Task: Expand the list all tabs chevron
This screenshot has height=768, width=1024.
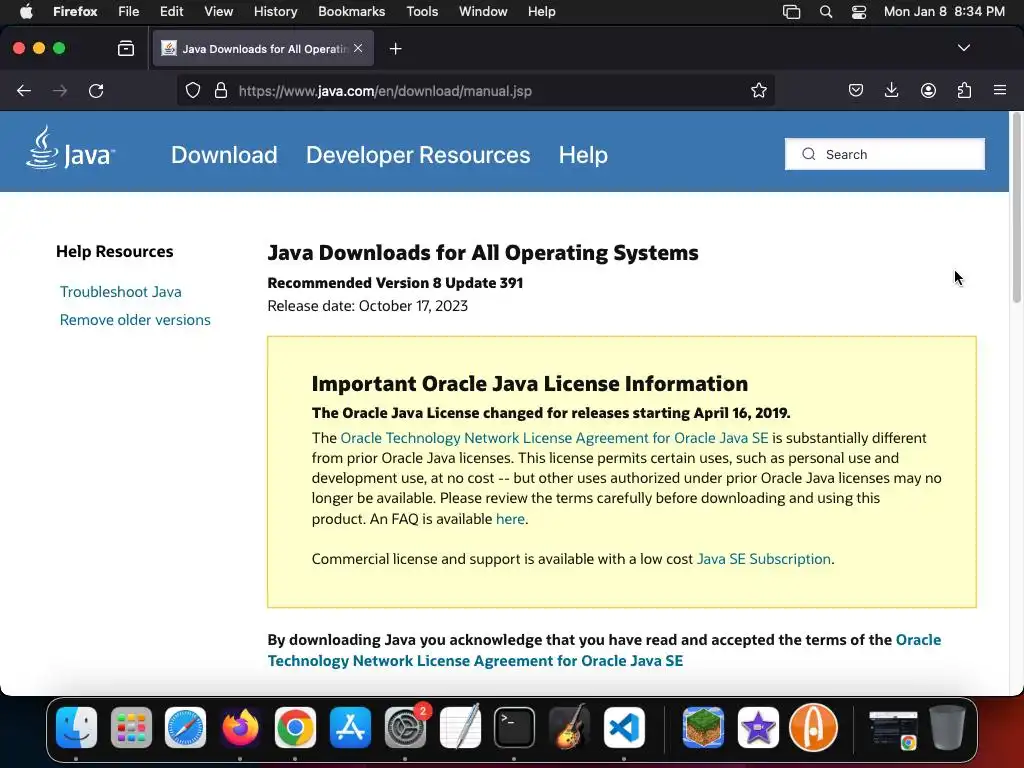Action: pos(963,48)
